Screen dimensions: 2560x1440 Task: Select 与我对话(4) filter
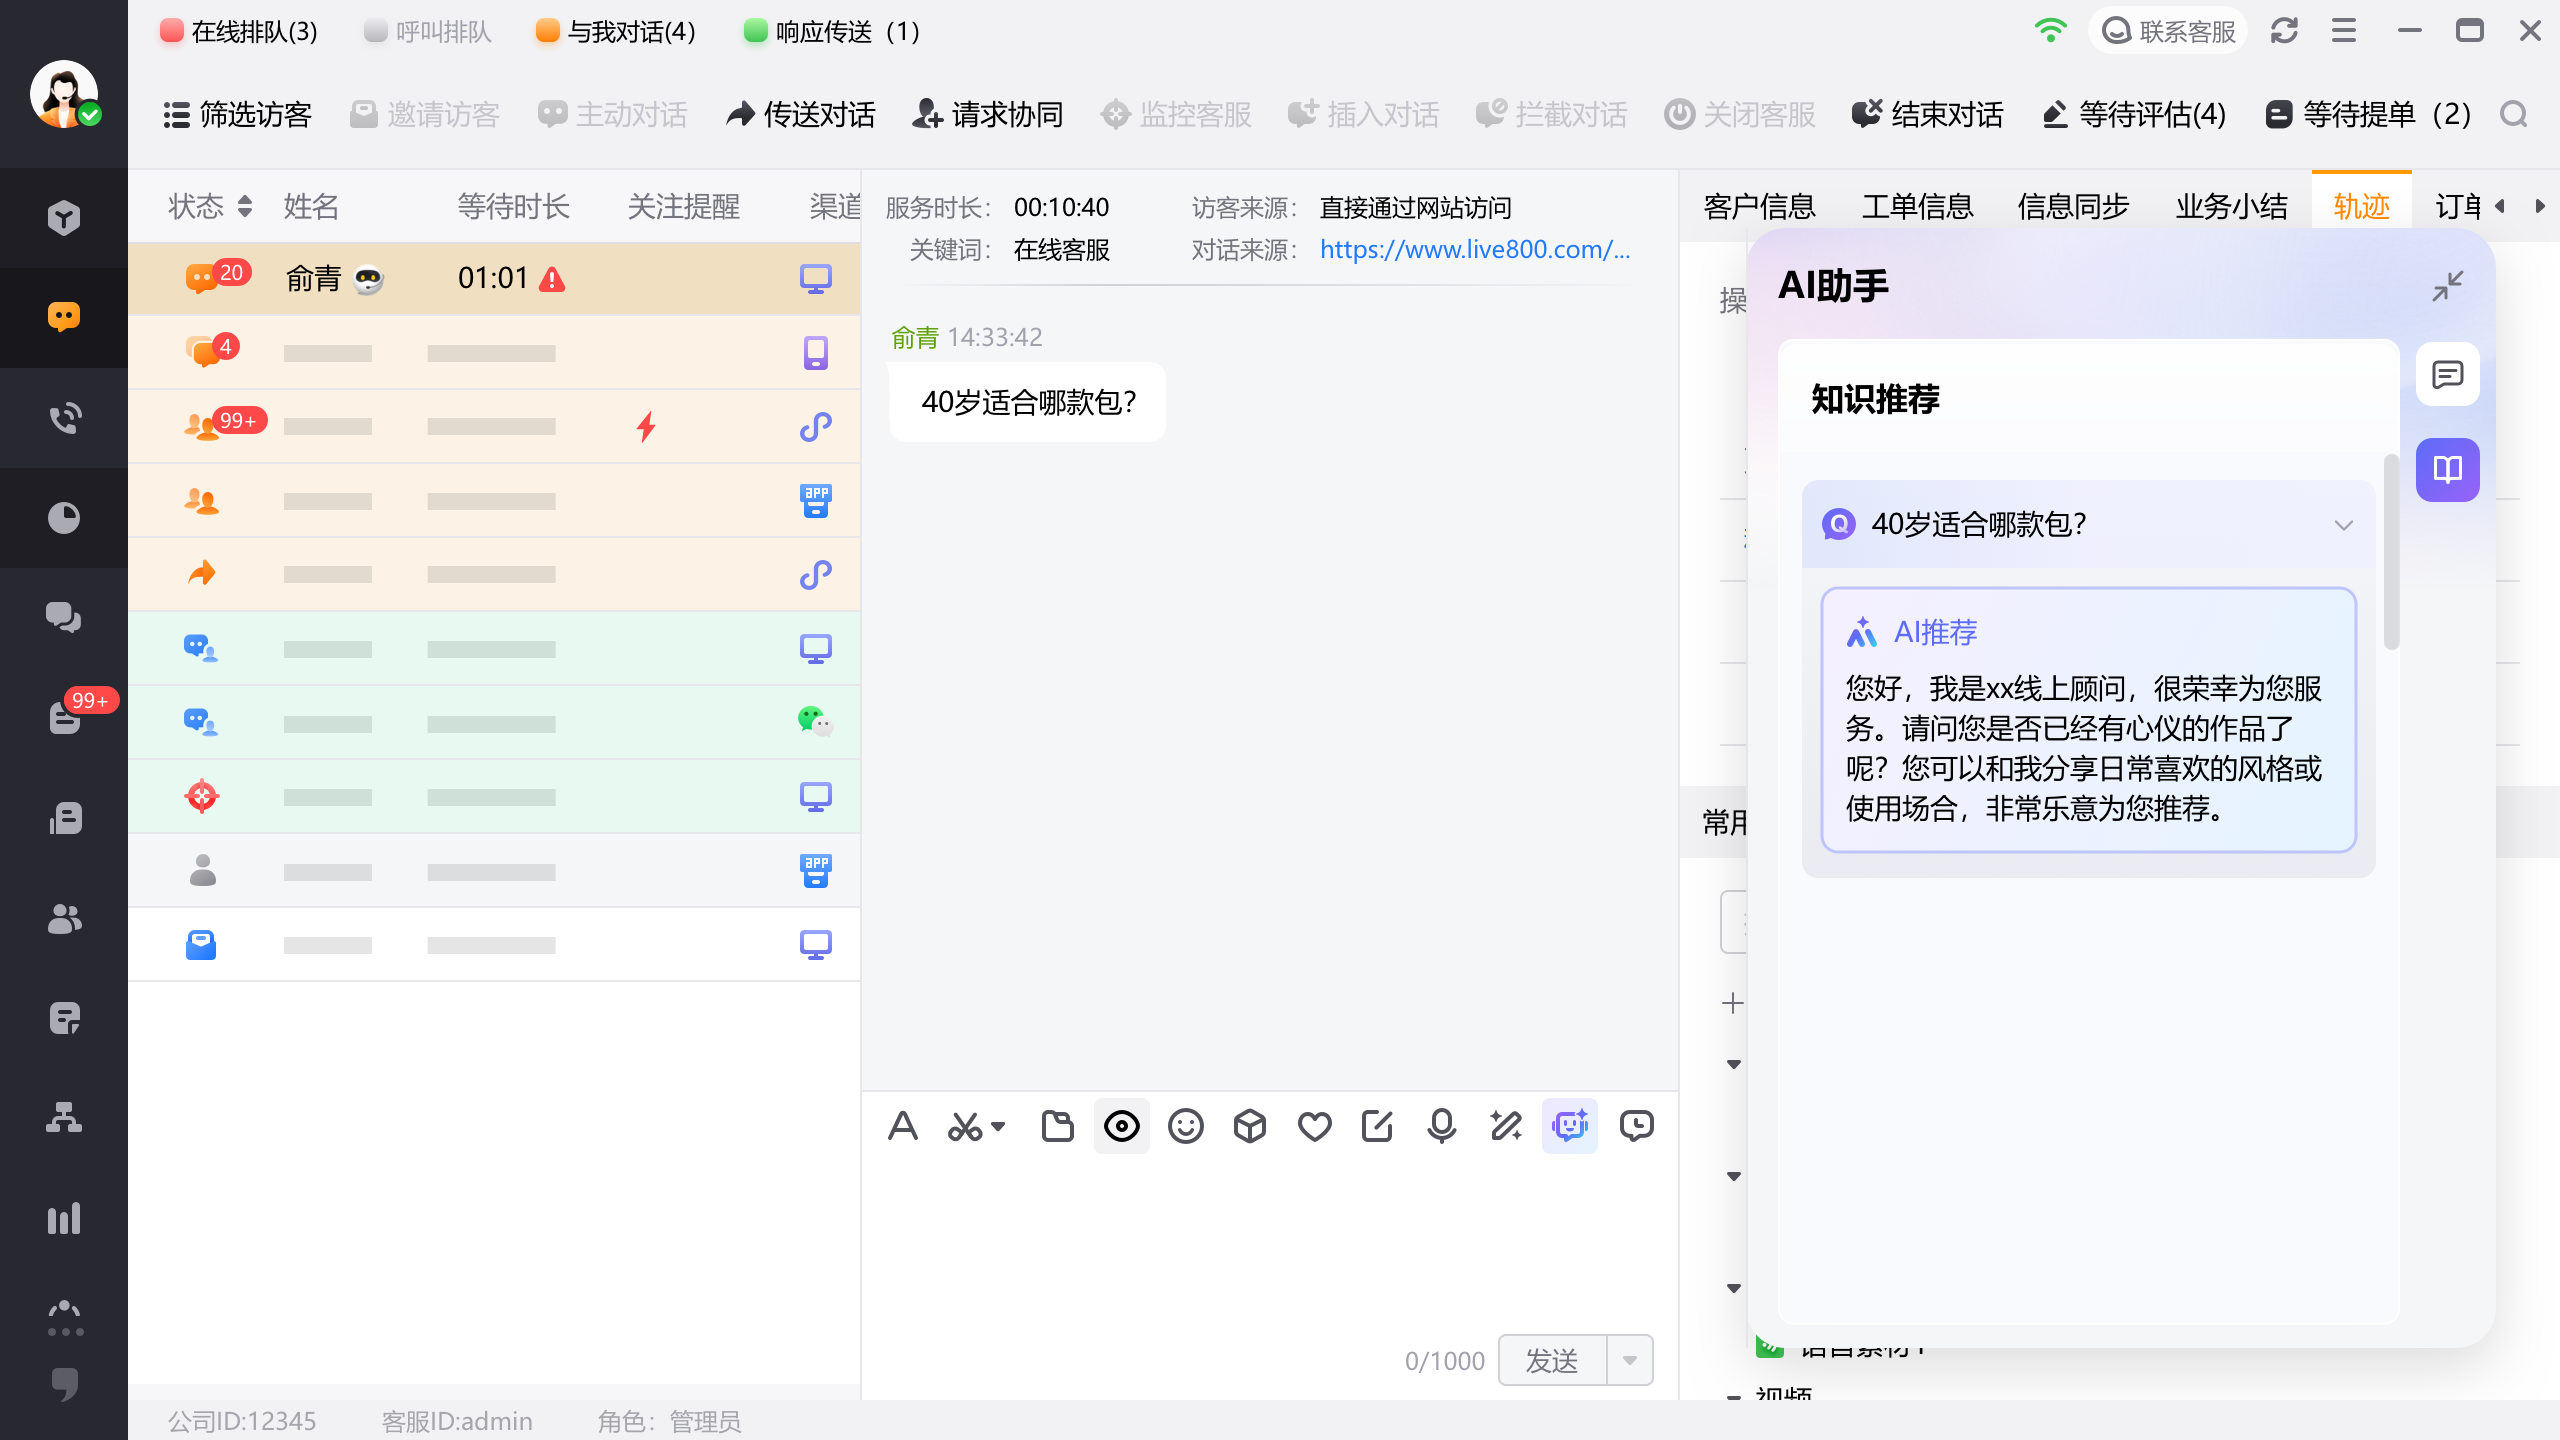pos(615,32)
